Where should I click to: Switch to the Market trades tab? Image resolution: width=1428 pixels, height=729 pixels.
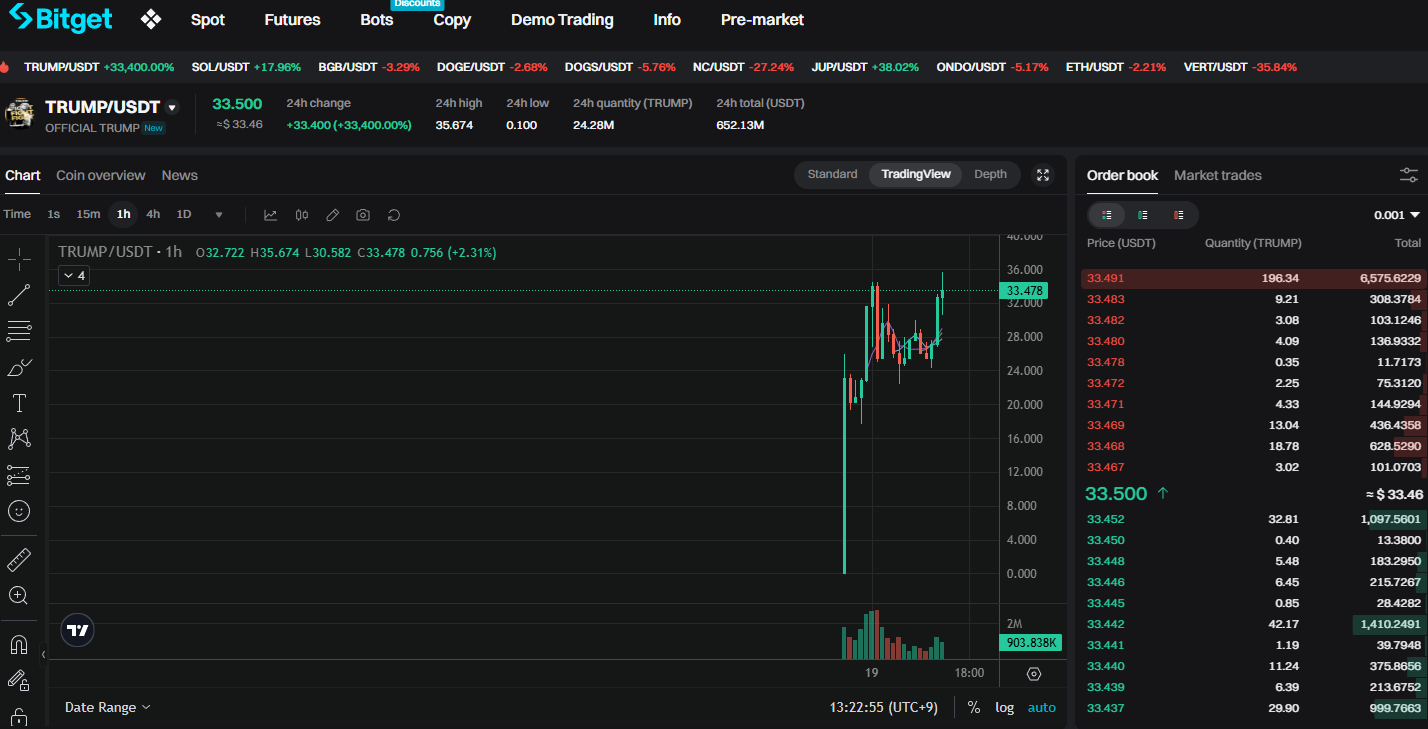tap(1218, 175)
